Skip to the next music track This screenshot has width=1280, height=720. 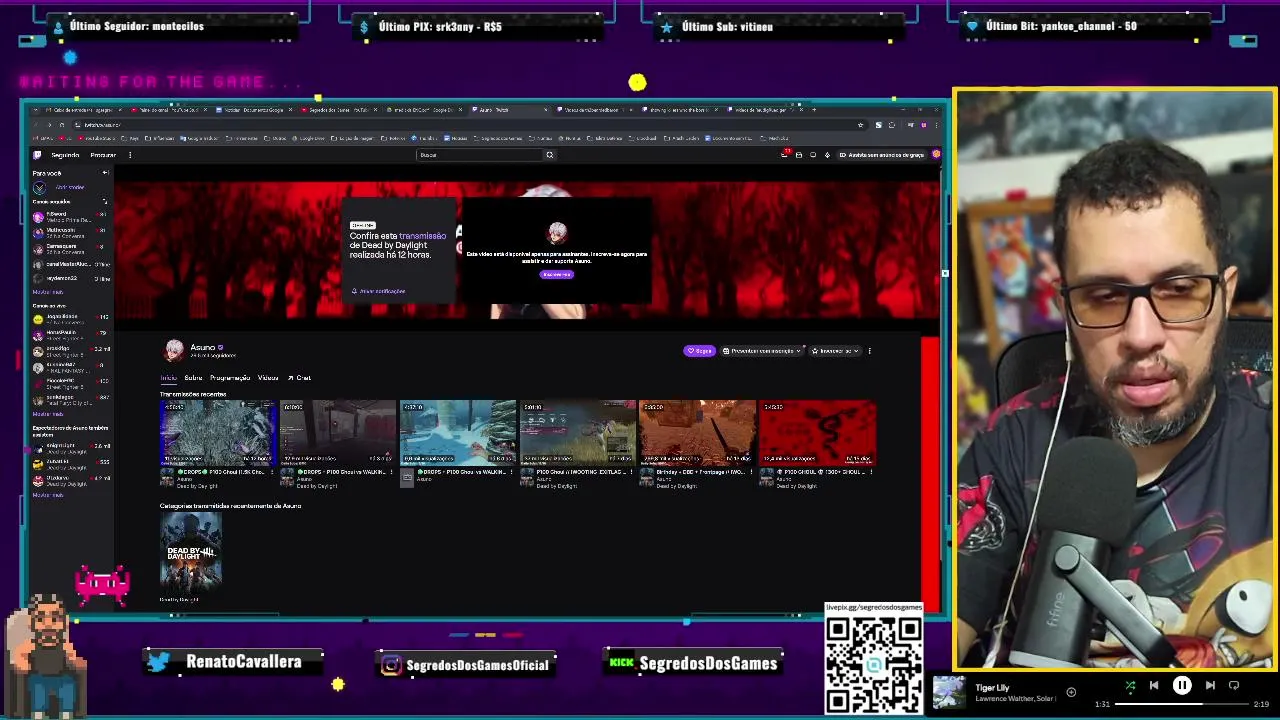pyautogui.click(x=1210, y=685)
